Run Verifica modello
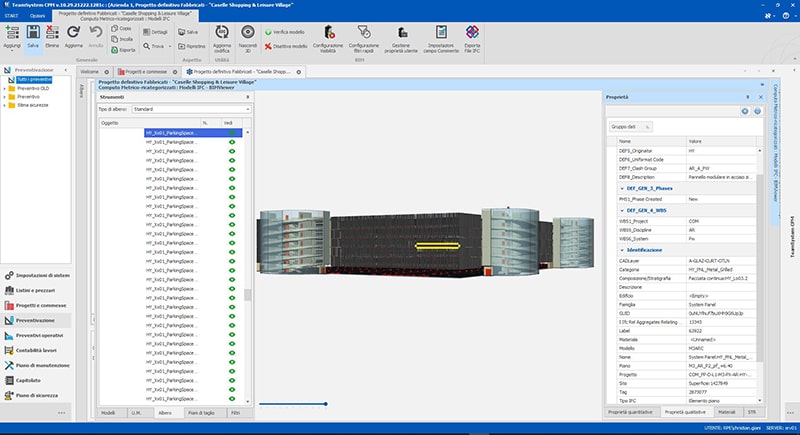800x435 pixels. pos(285,32)
